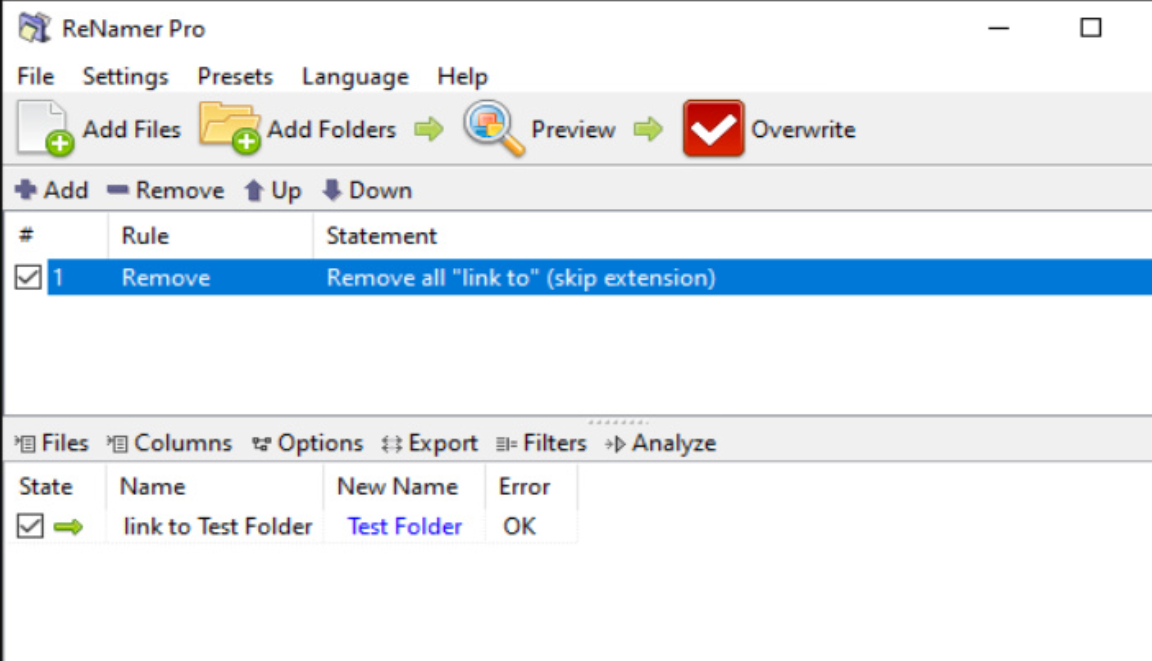Uncheck the 'link to Test Folder' file checkbox
Image resolution: width=1152 pixels, height=661 pixels.
point(30,526)
